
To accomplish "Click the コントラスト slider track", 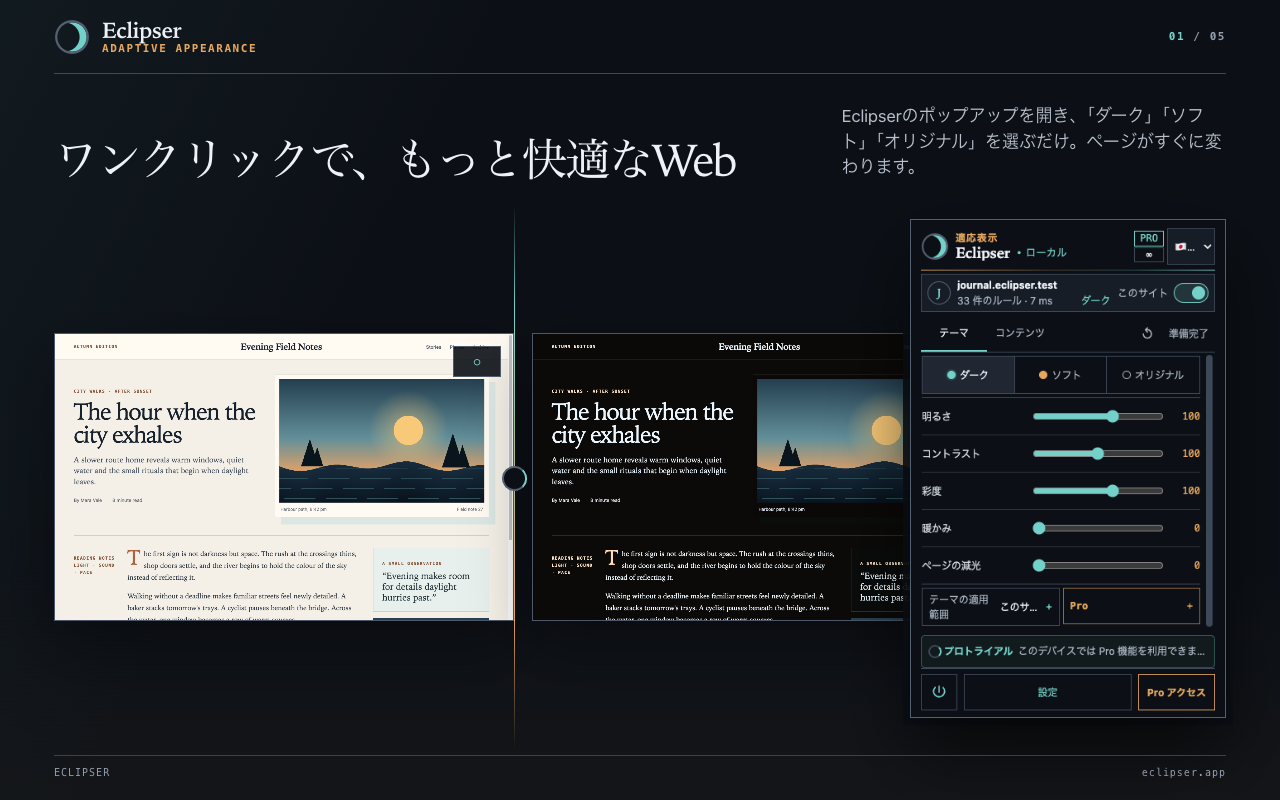I will [x=1098, y=453].
